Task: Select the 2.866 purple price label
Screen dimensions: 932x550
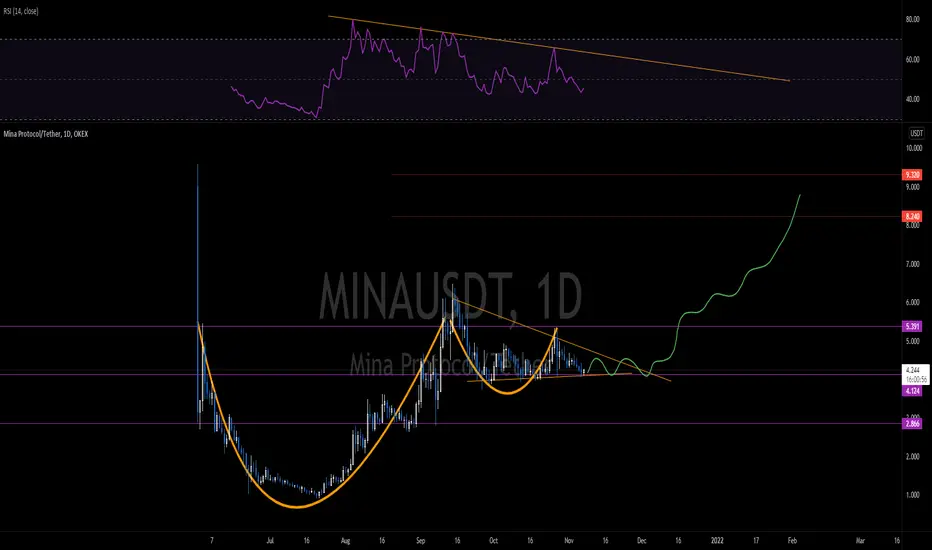Action: point(912,423)
